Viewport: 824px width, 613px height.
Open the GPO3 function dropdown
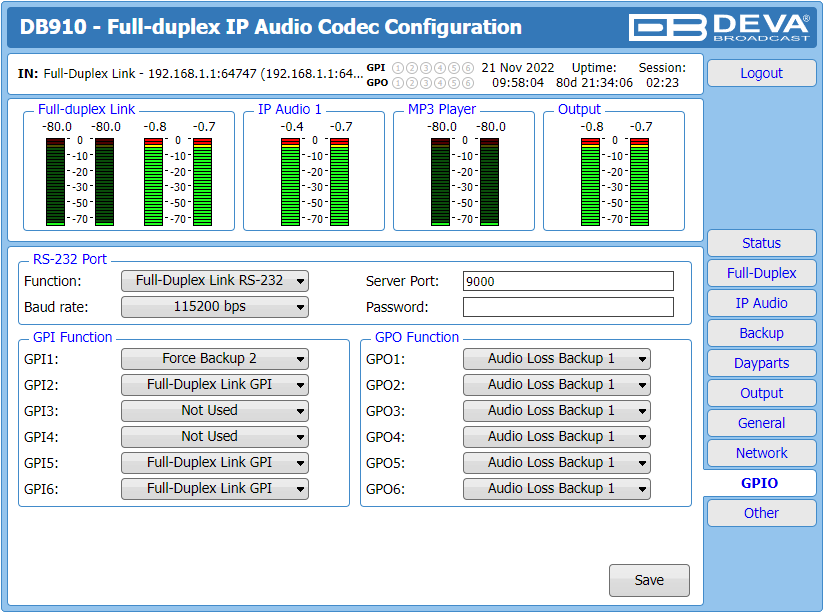click(x=557, y=411)
